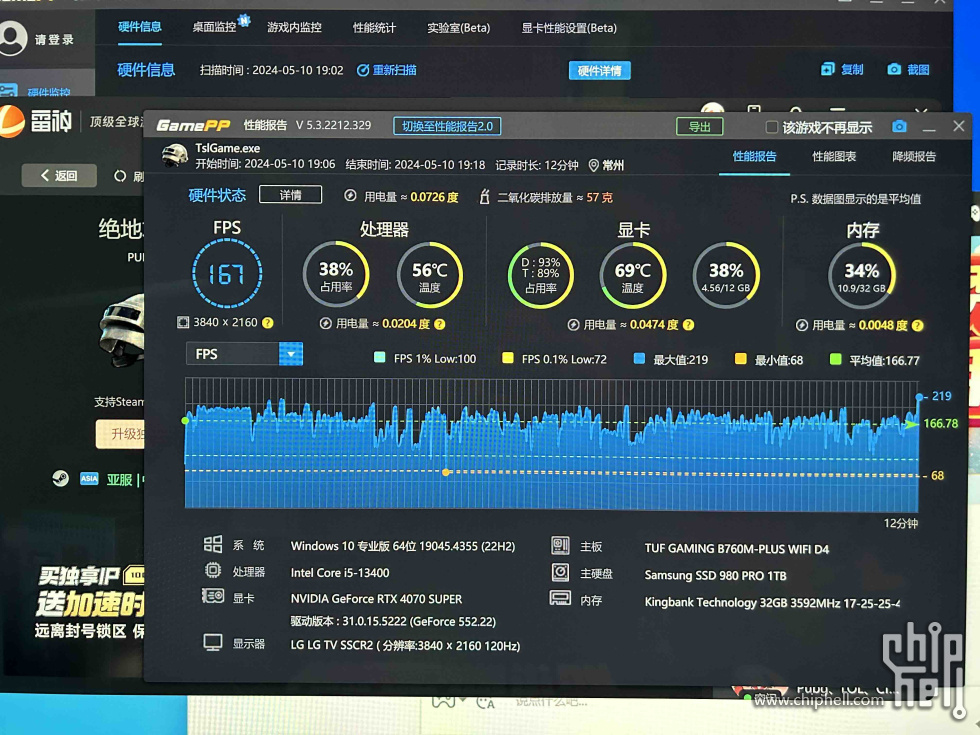This screenshot has width=980, height=735.
Task: Click the processor 38% 占用率 gauge
Action: click(336, 274)
